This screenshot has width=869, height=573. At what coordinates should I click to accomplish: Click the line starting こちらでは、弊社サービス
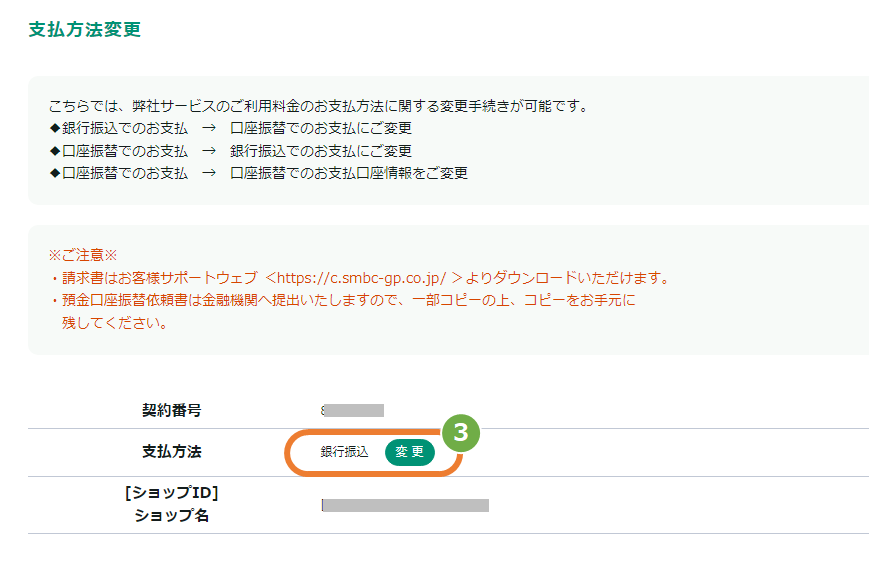point(319,106)
